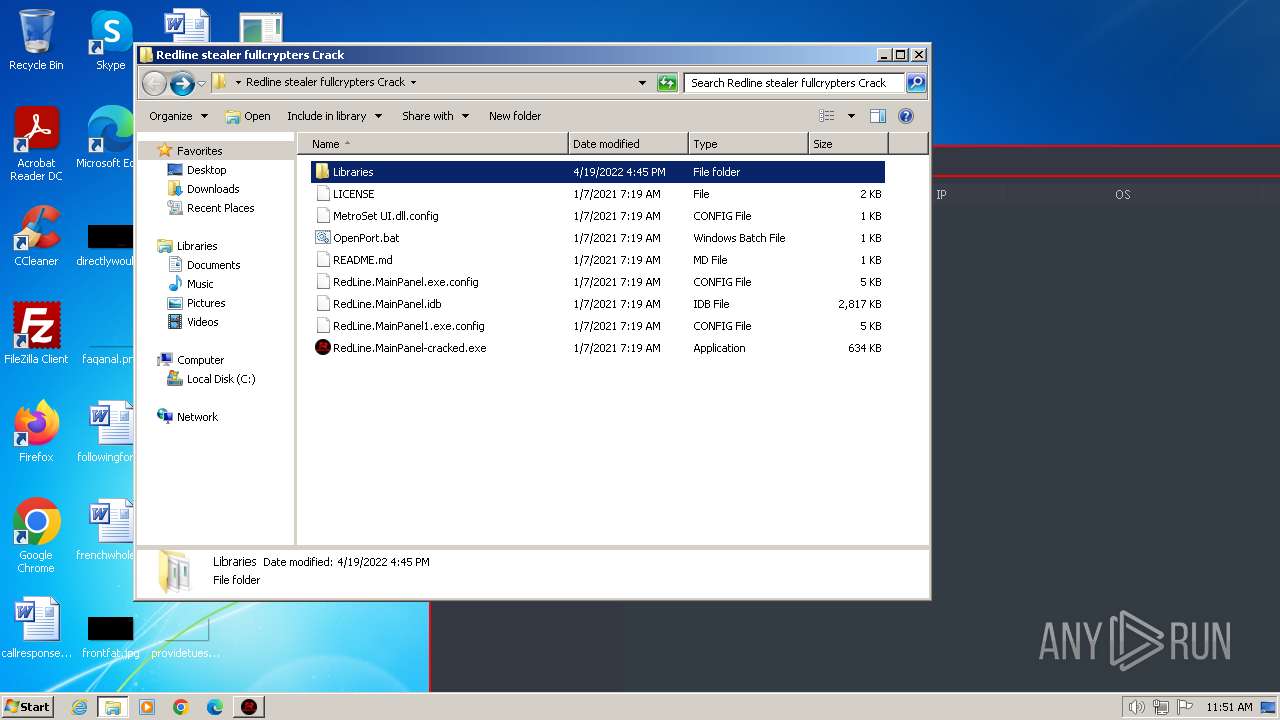Click the Help question mark icon

pyautogui.click(x=906, y=116)
